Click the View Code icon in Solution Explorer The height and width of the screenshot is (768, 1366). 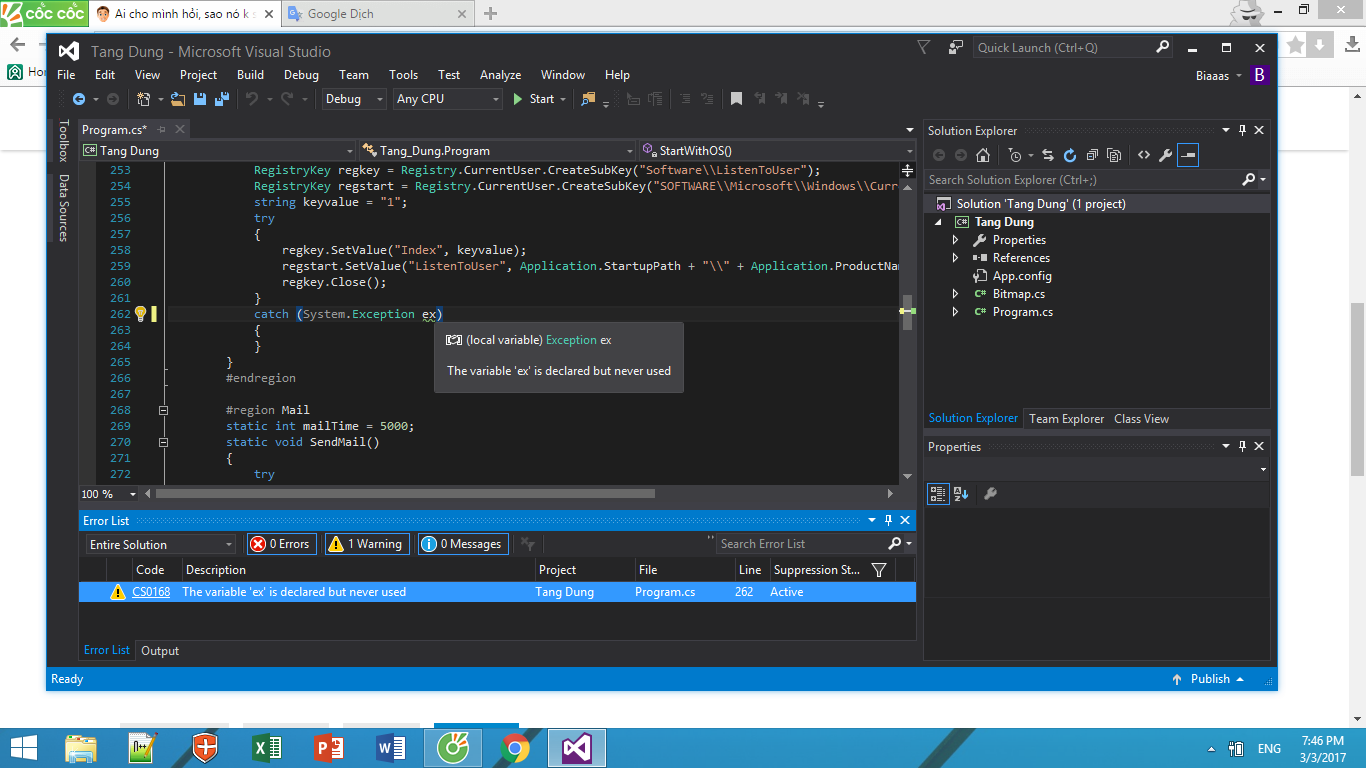[1144, 155]
